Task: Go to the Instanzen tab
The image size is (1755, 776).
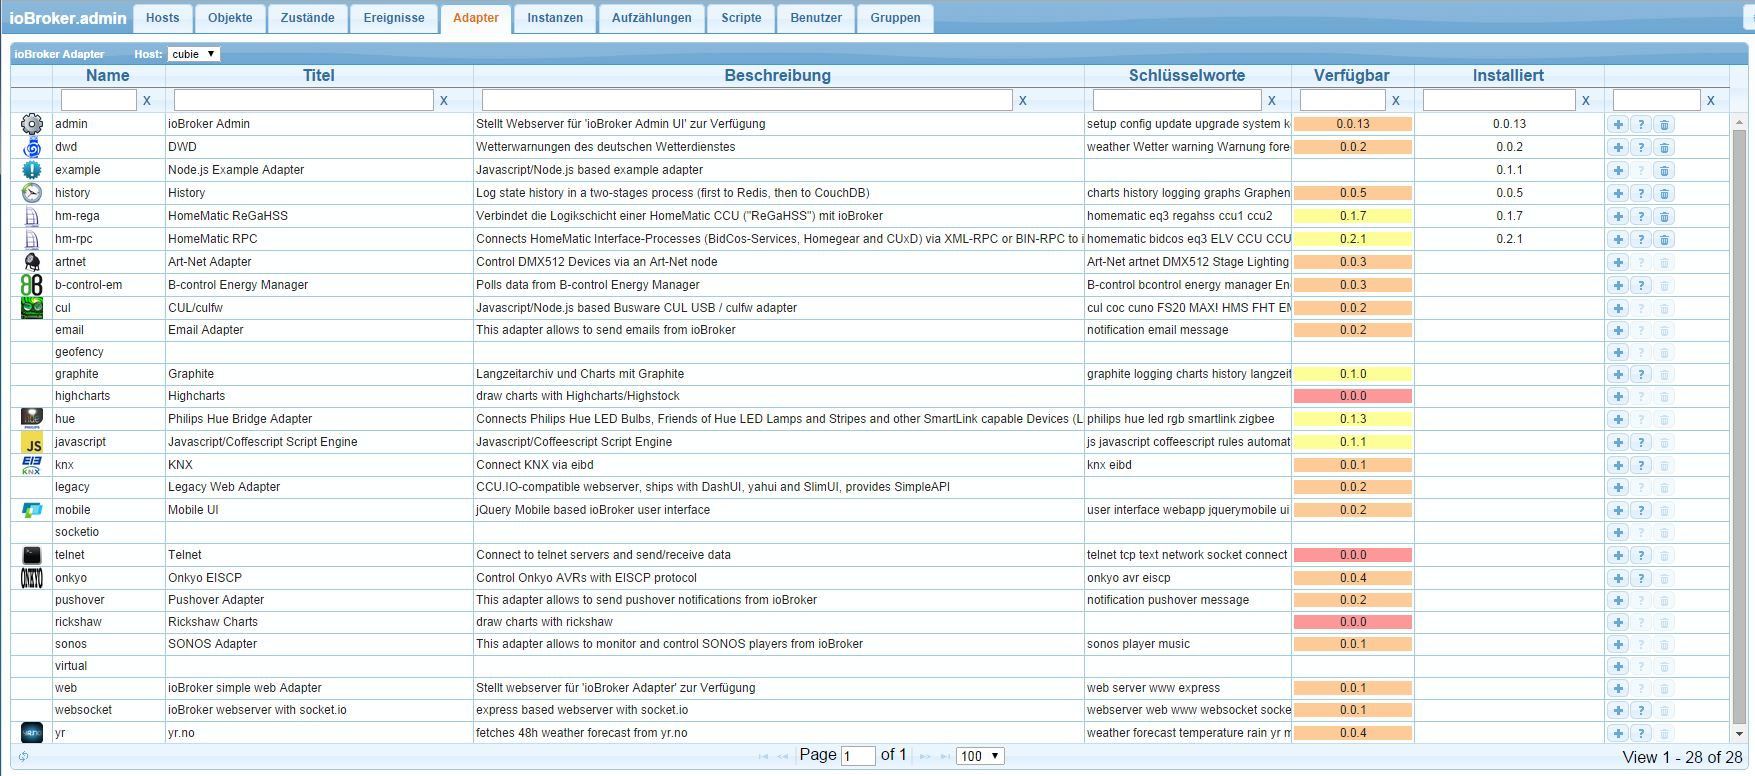Action: click(555, 18)
